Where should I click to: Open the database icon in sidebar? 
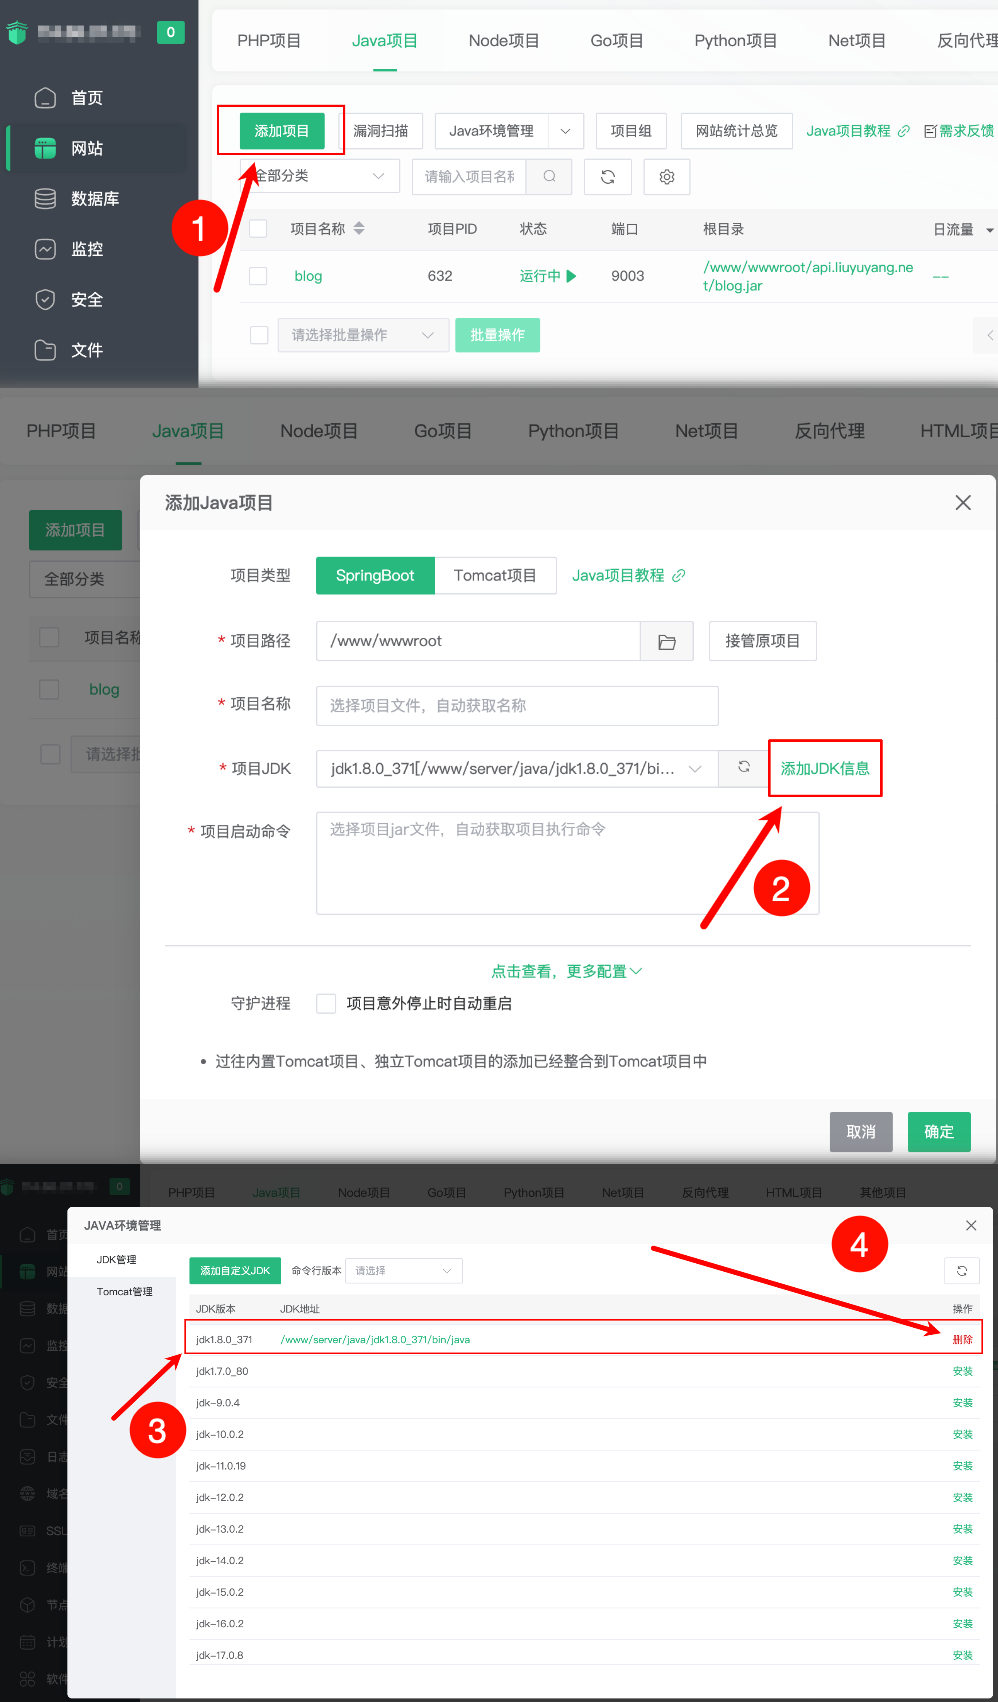(x=45, y=199)
